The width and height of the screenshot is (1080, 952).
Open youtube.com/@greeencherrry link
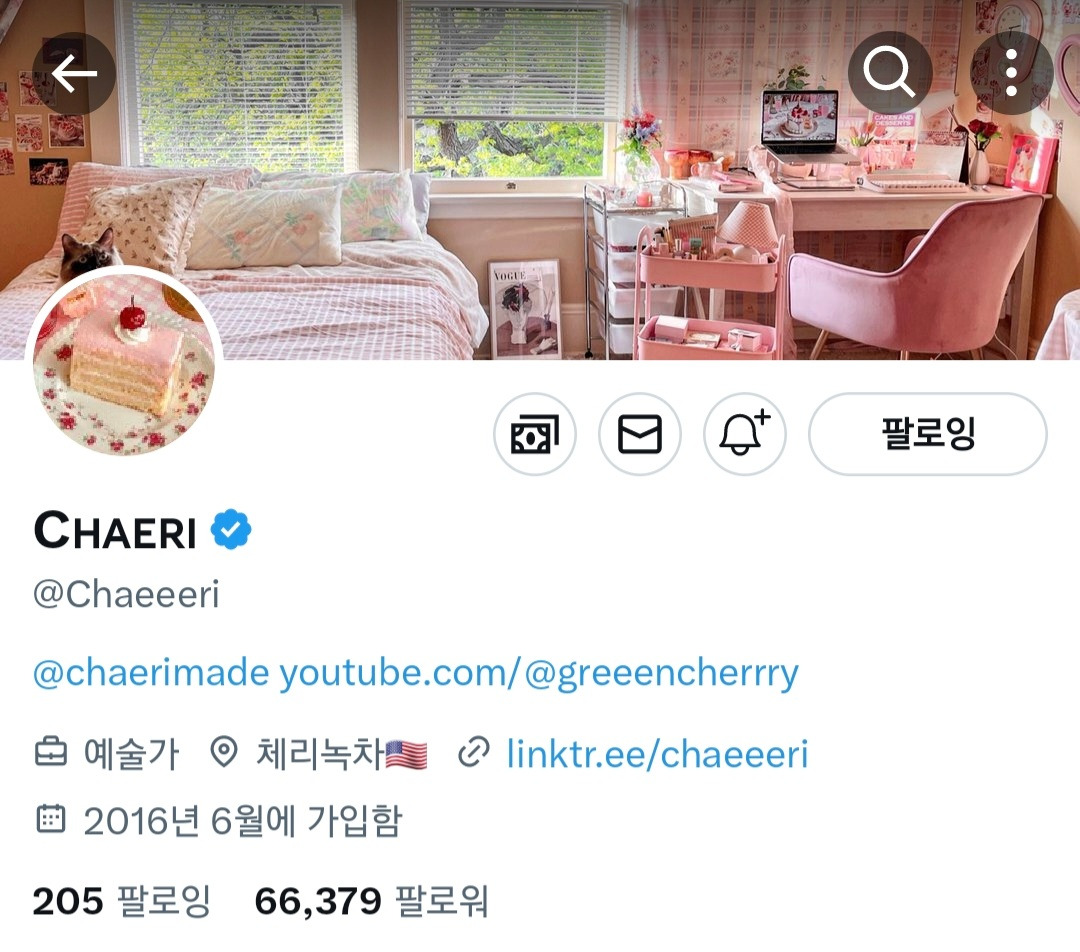pyautogui.click(x=539, y=674)
